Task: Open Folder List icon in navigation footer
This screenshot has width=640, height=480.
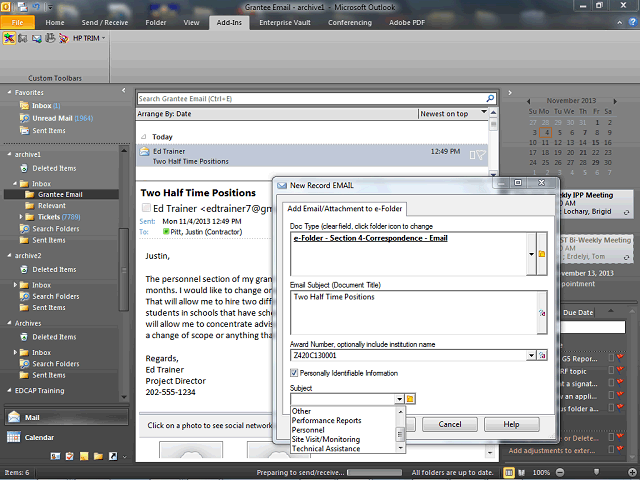Action: [98, 457]
